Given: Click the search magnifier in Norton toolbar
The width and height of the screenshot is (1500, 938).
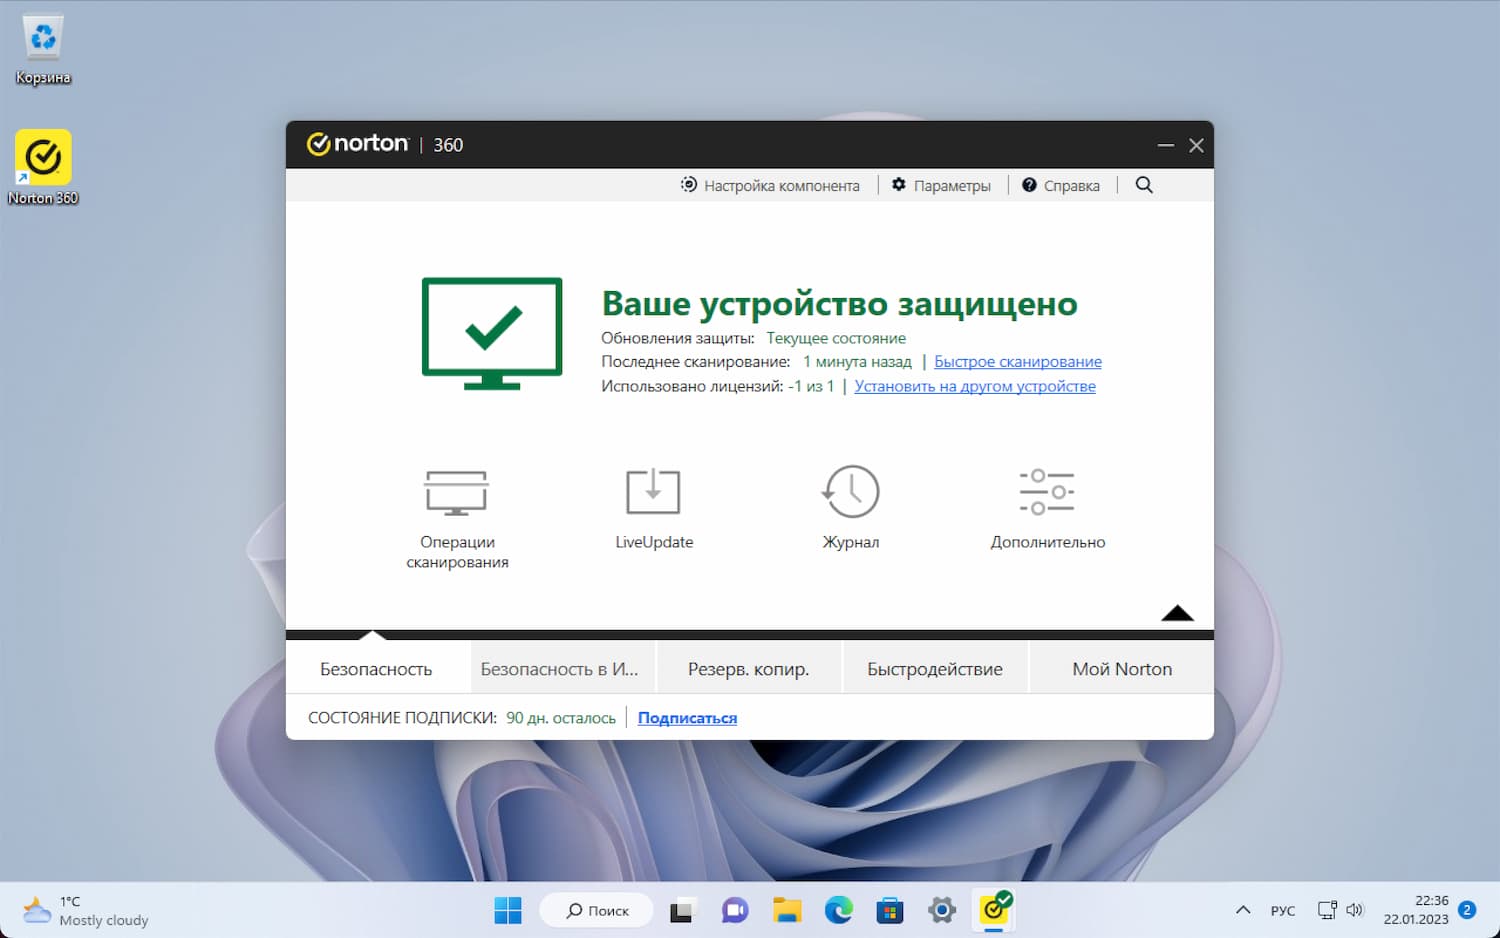Looking at the screenshot, I should click(x=1143, y=185).
